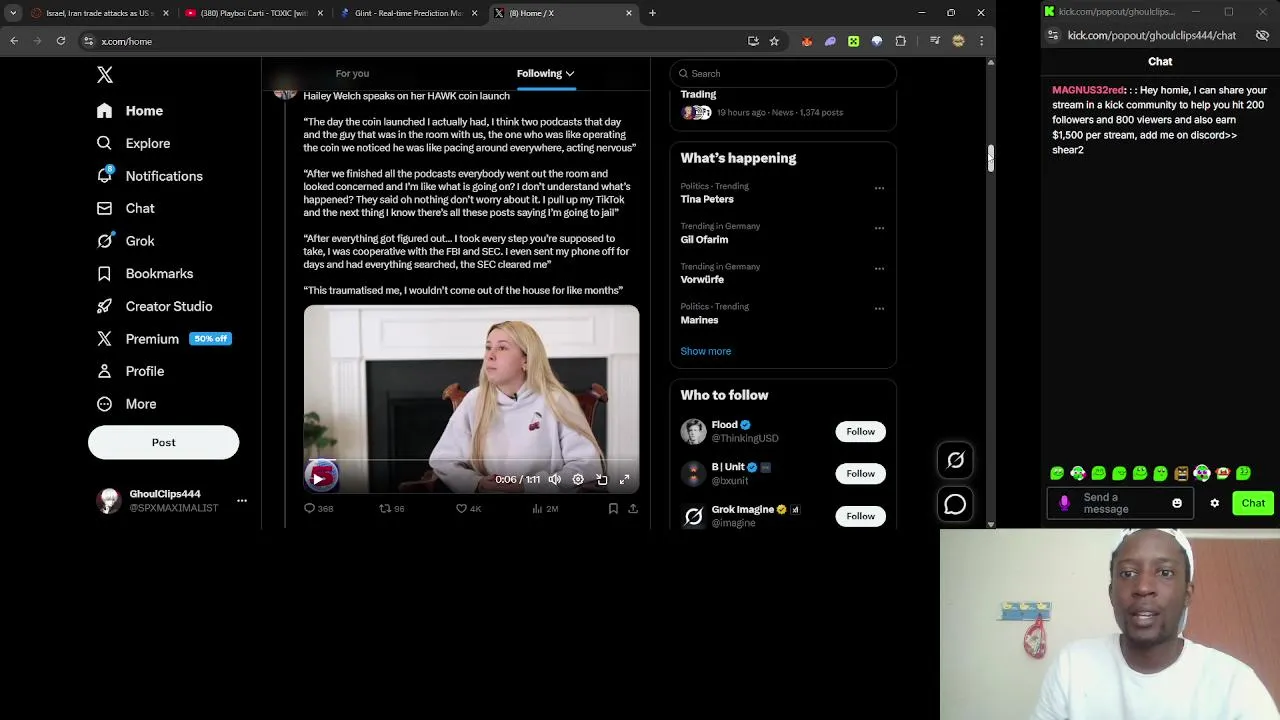Viewport: 1280px width, 720px height.
Task: Share the Hailey Welch tweet
Action: [x=632, y=508]
